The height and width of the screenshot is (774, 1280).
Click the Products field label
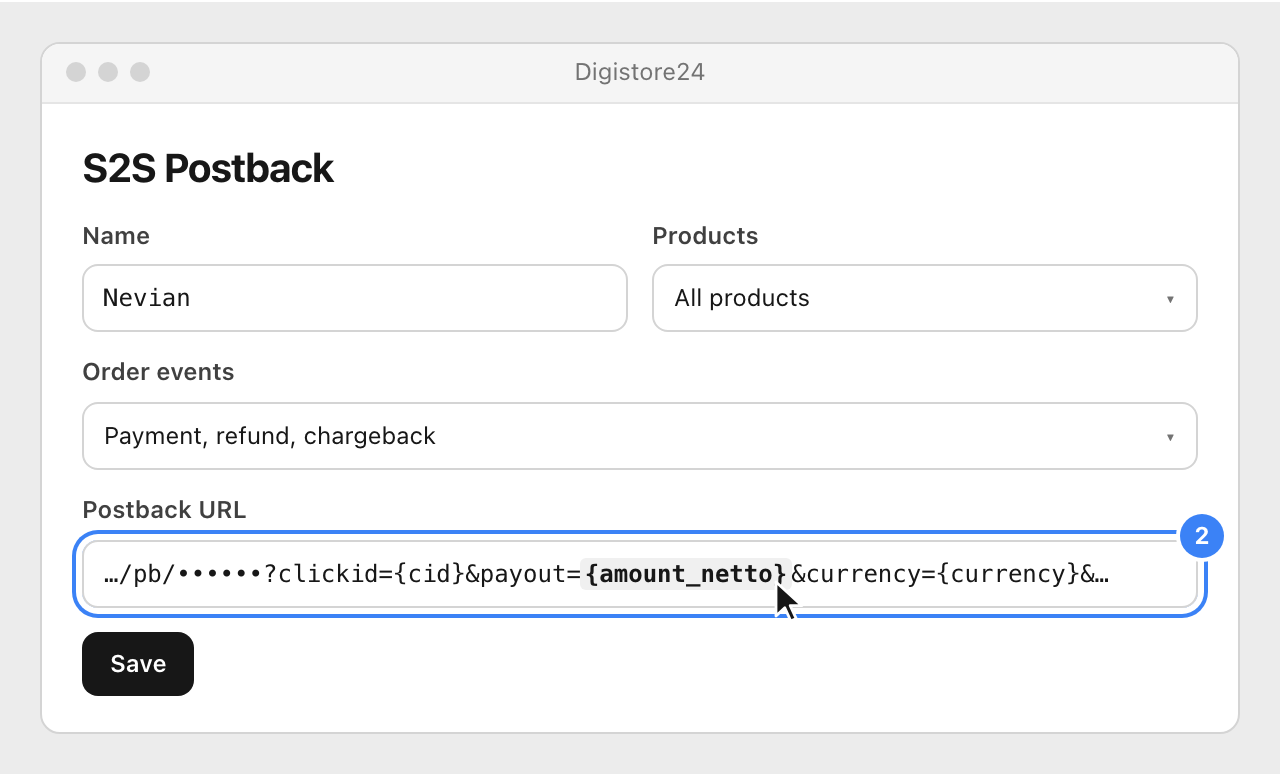pyautogui.click(x=705, y=236)
